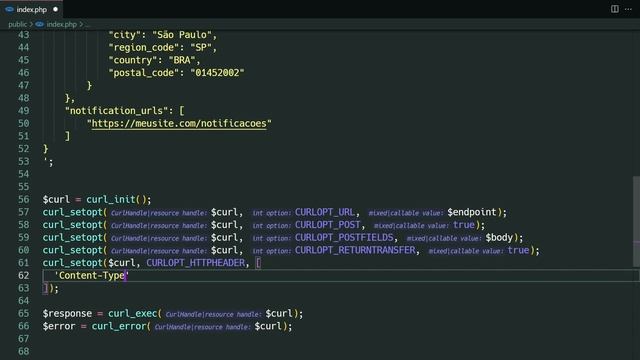The image size is (640, 360).
Task: Click the "01452002" string value
Action: (217, 73)
